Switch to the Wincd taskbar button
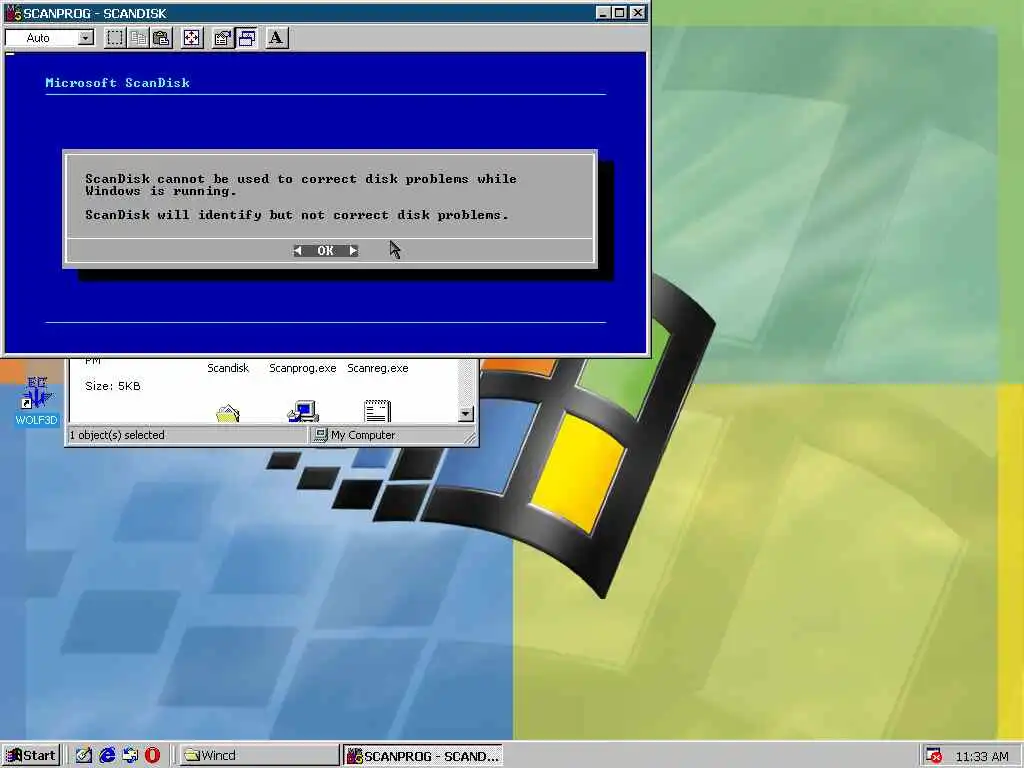The width and height of the screenshot is (1024, 768). click(x=259, y=756)
